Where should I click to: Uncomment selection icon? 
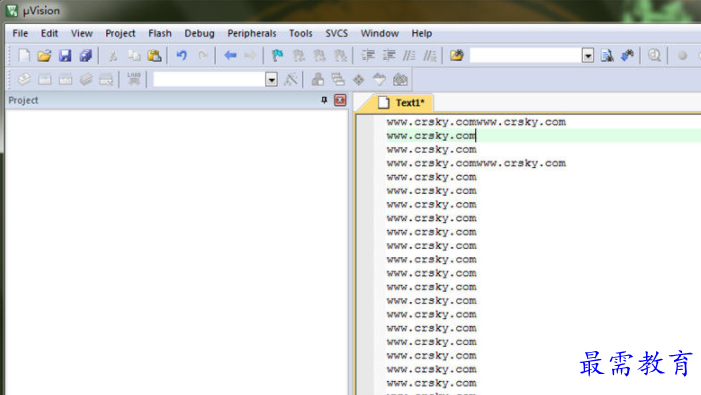[430, 55]
